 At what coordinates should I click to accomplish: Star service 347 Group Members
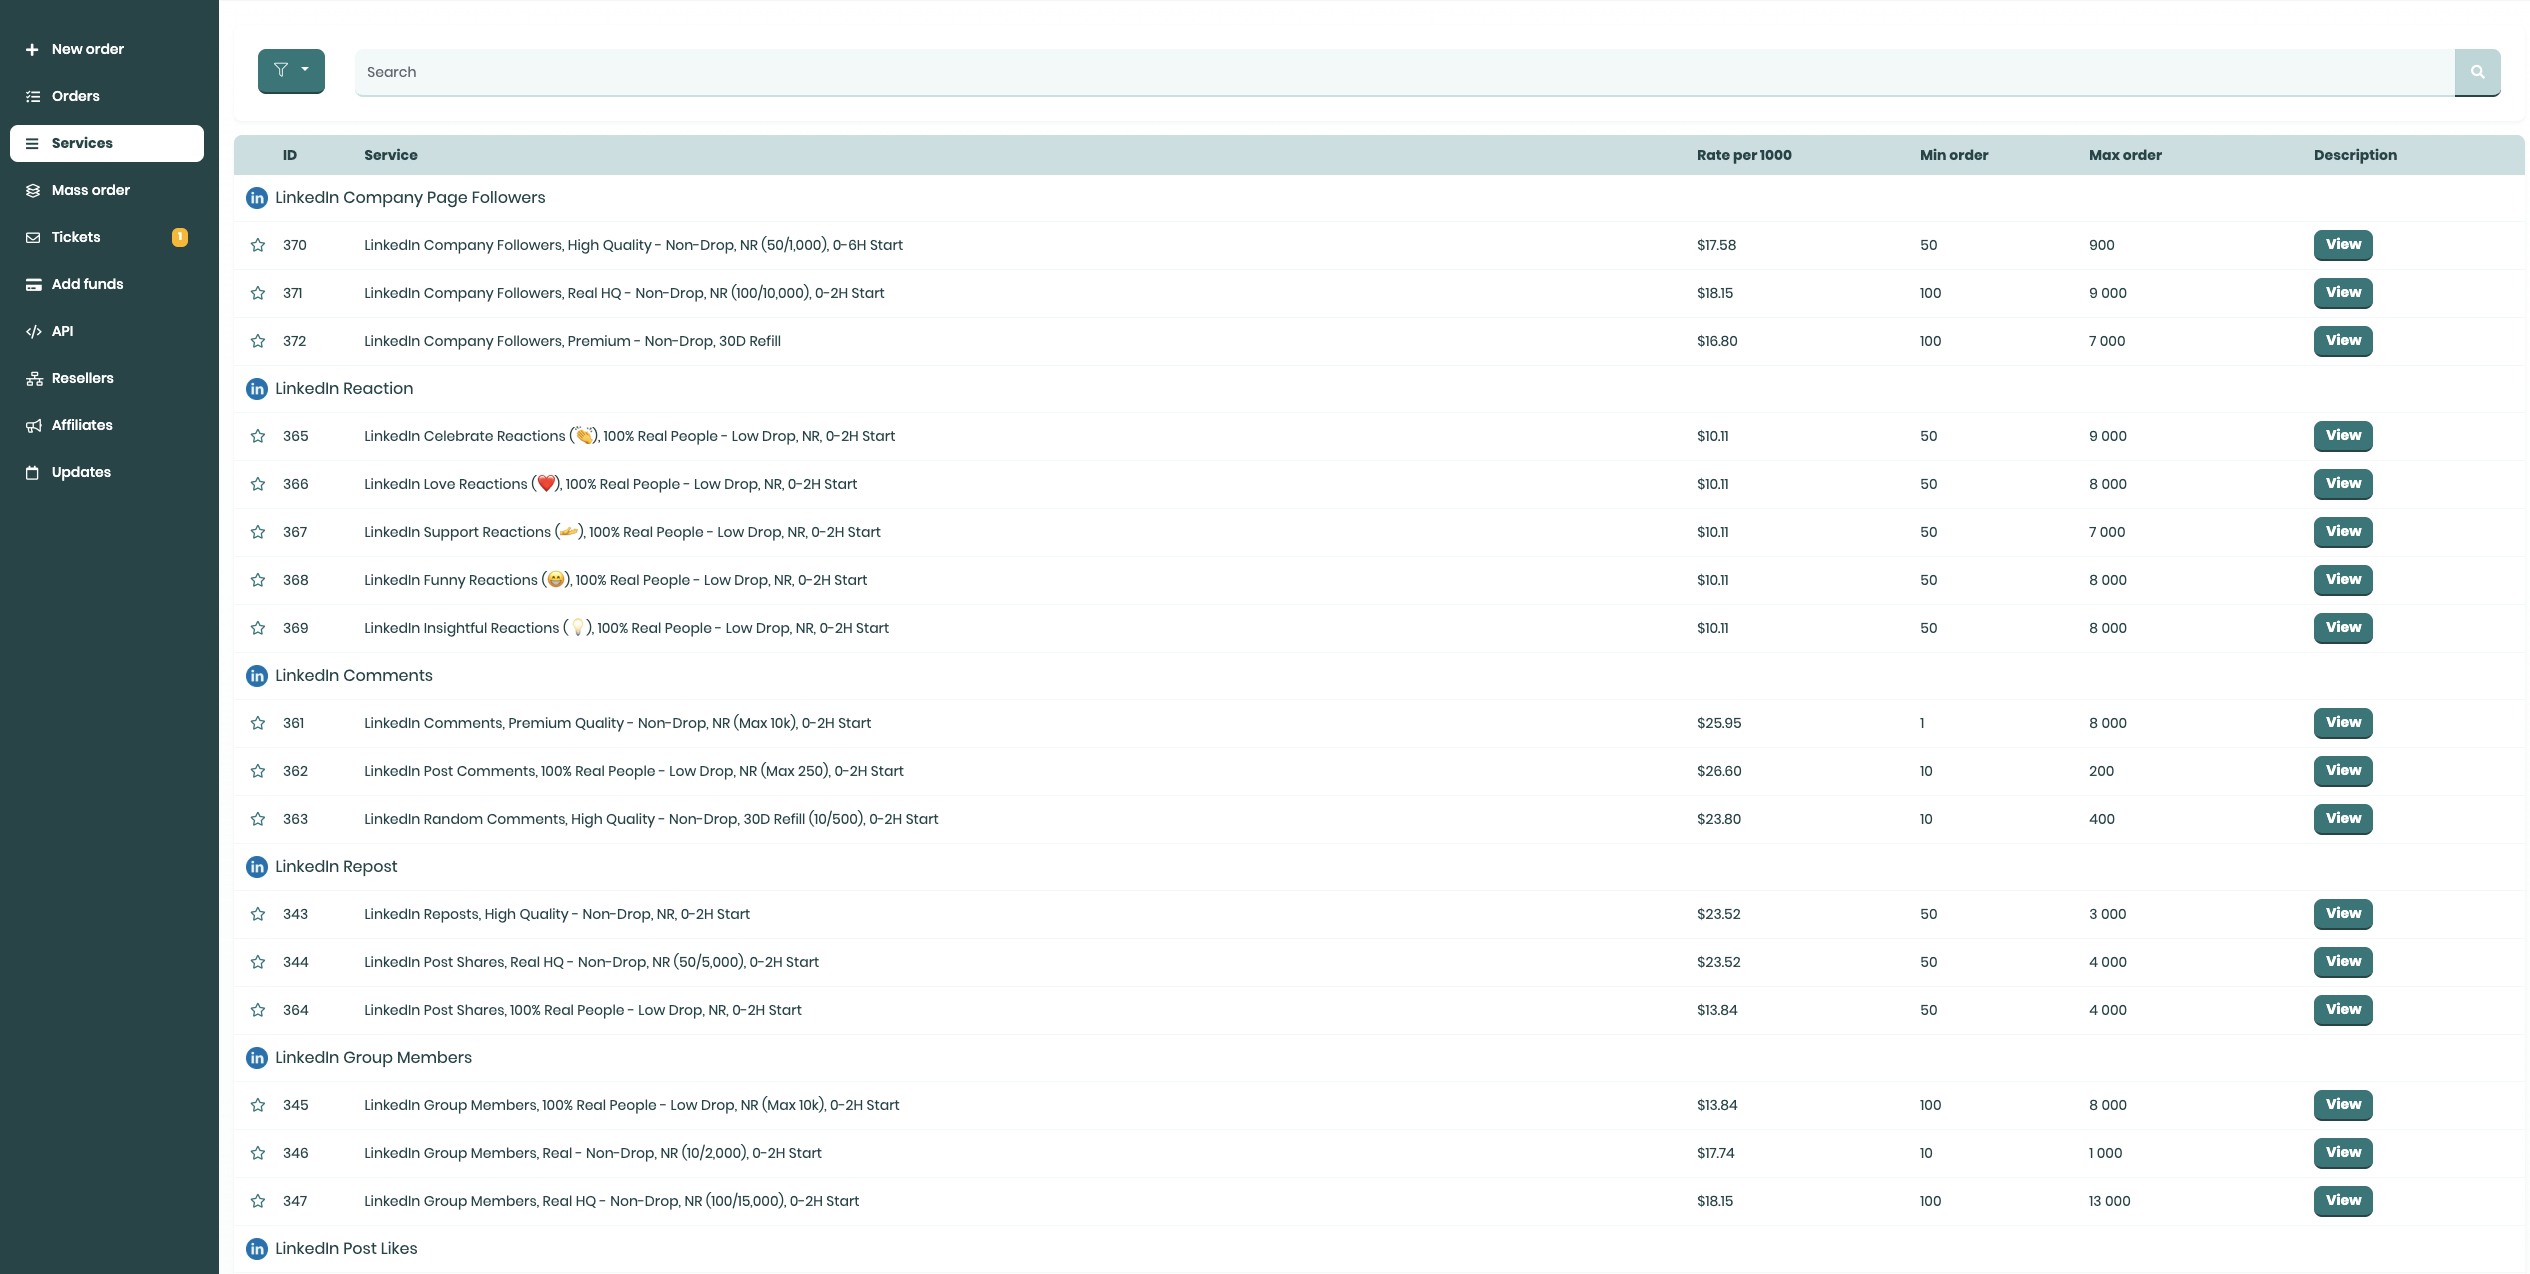click(258, 1201)
